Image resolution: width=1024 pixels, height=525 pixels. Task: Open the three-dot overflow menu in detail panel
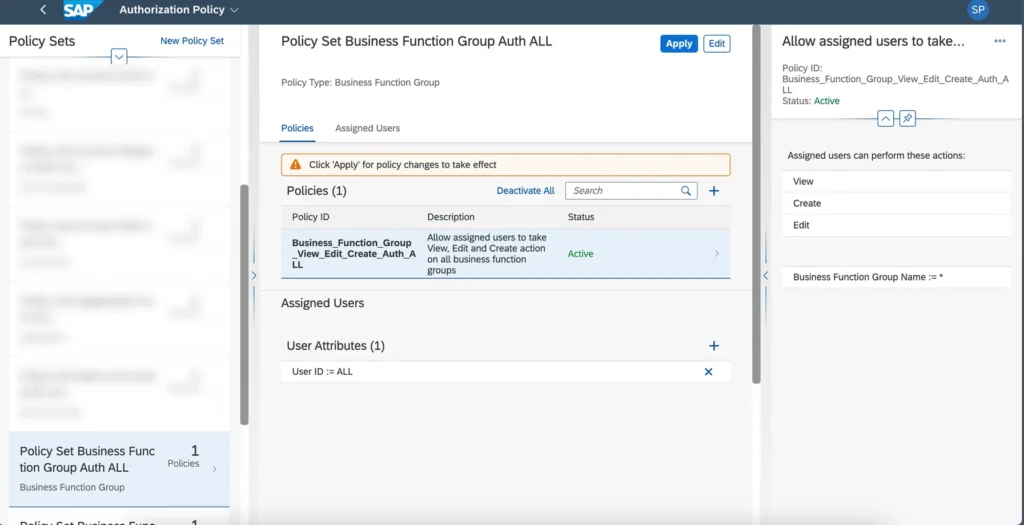(x=999, y=41)
